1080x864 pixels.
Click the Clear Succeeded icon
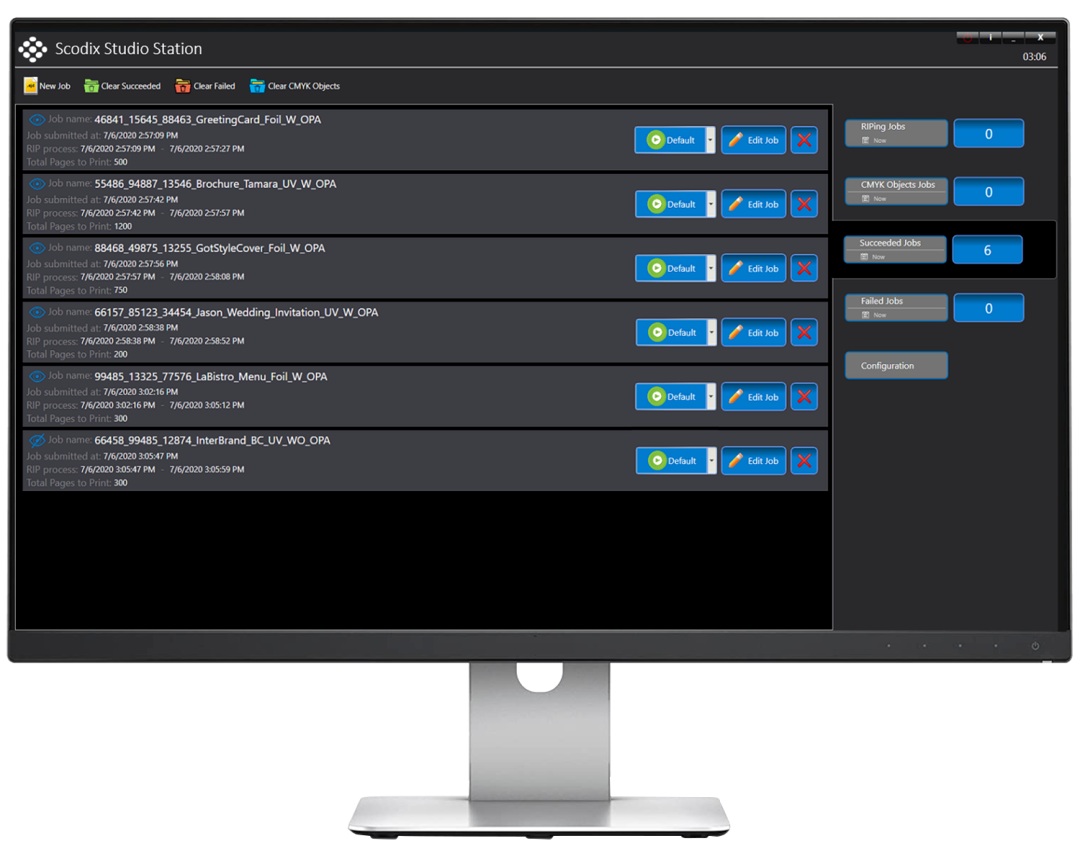92,86
